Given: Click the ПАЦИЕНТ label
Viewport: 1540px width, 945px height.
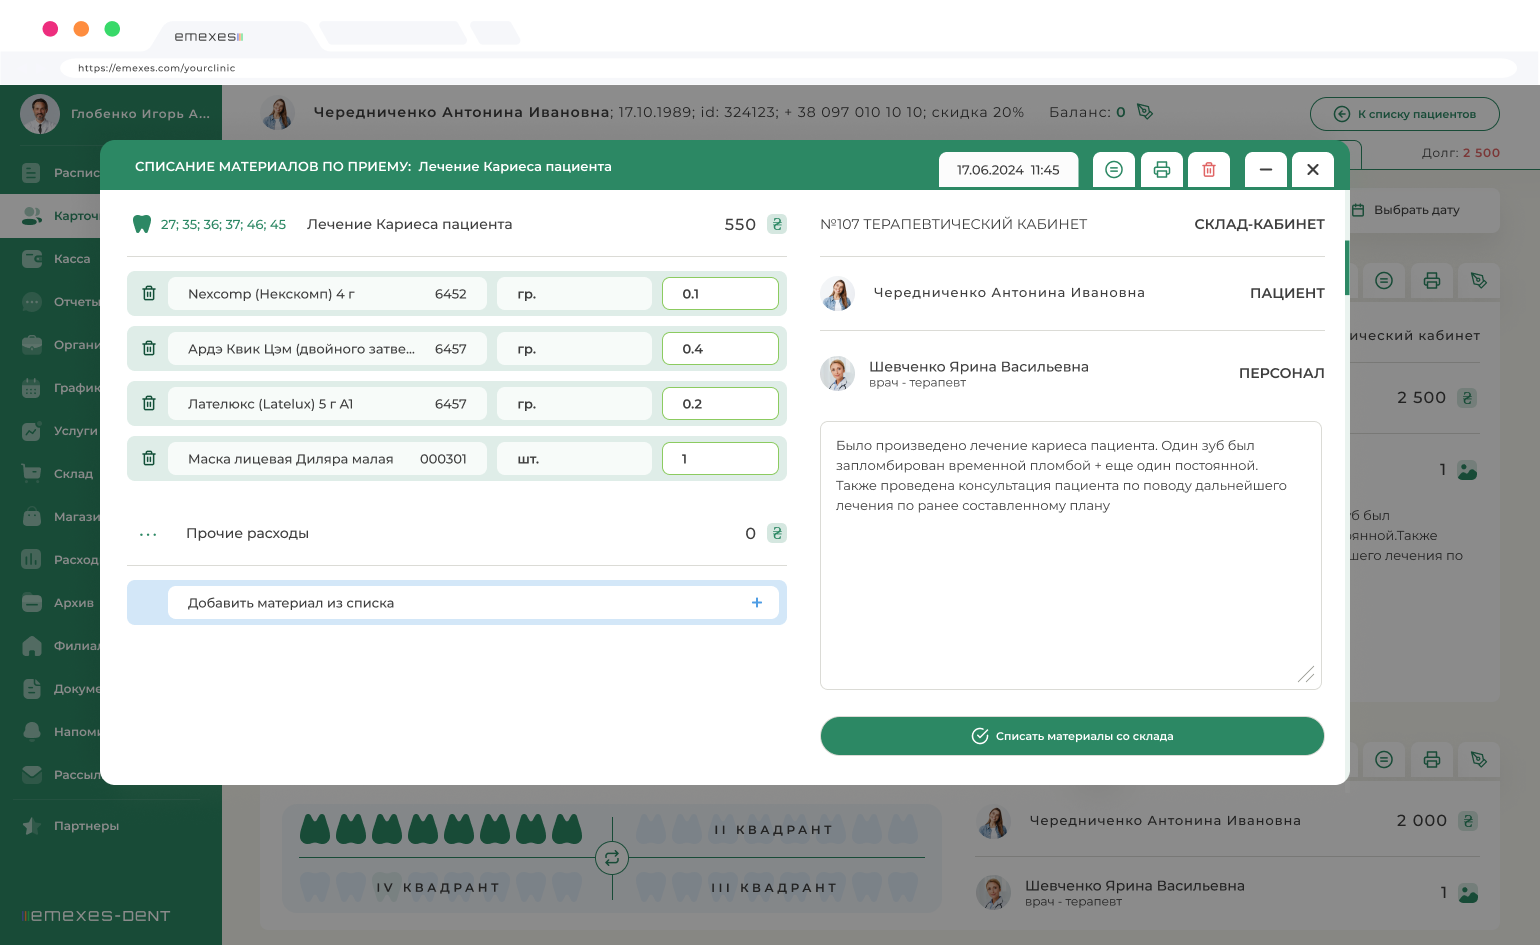Looking at the screenshot, I should coord(1287,293).
